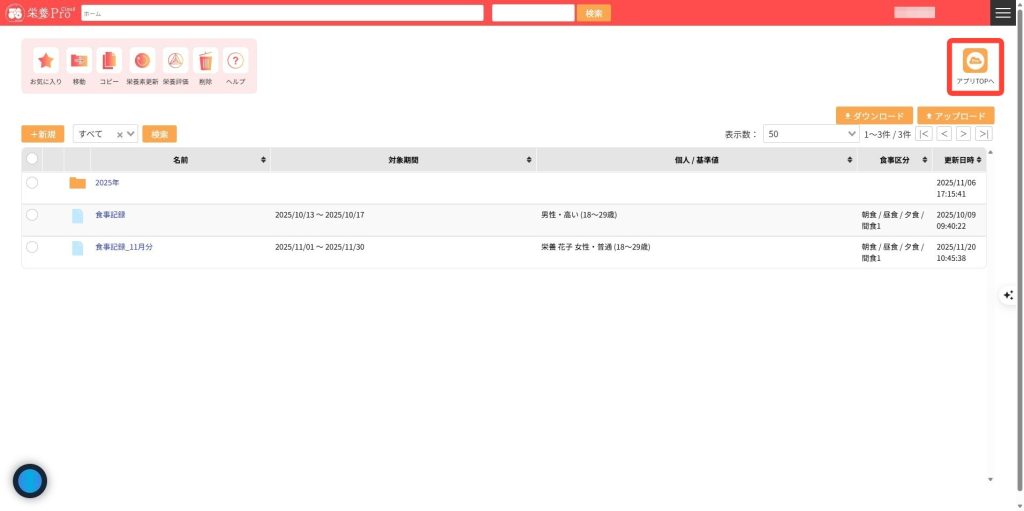Click the 栄養素更新 icon
The height and width of the screenshot is (511, 1024).
click(x=142, y=61)
